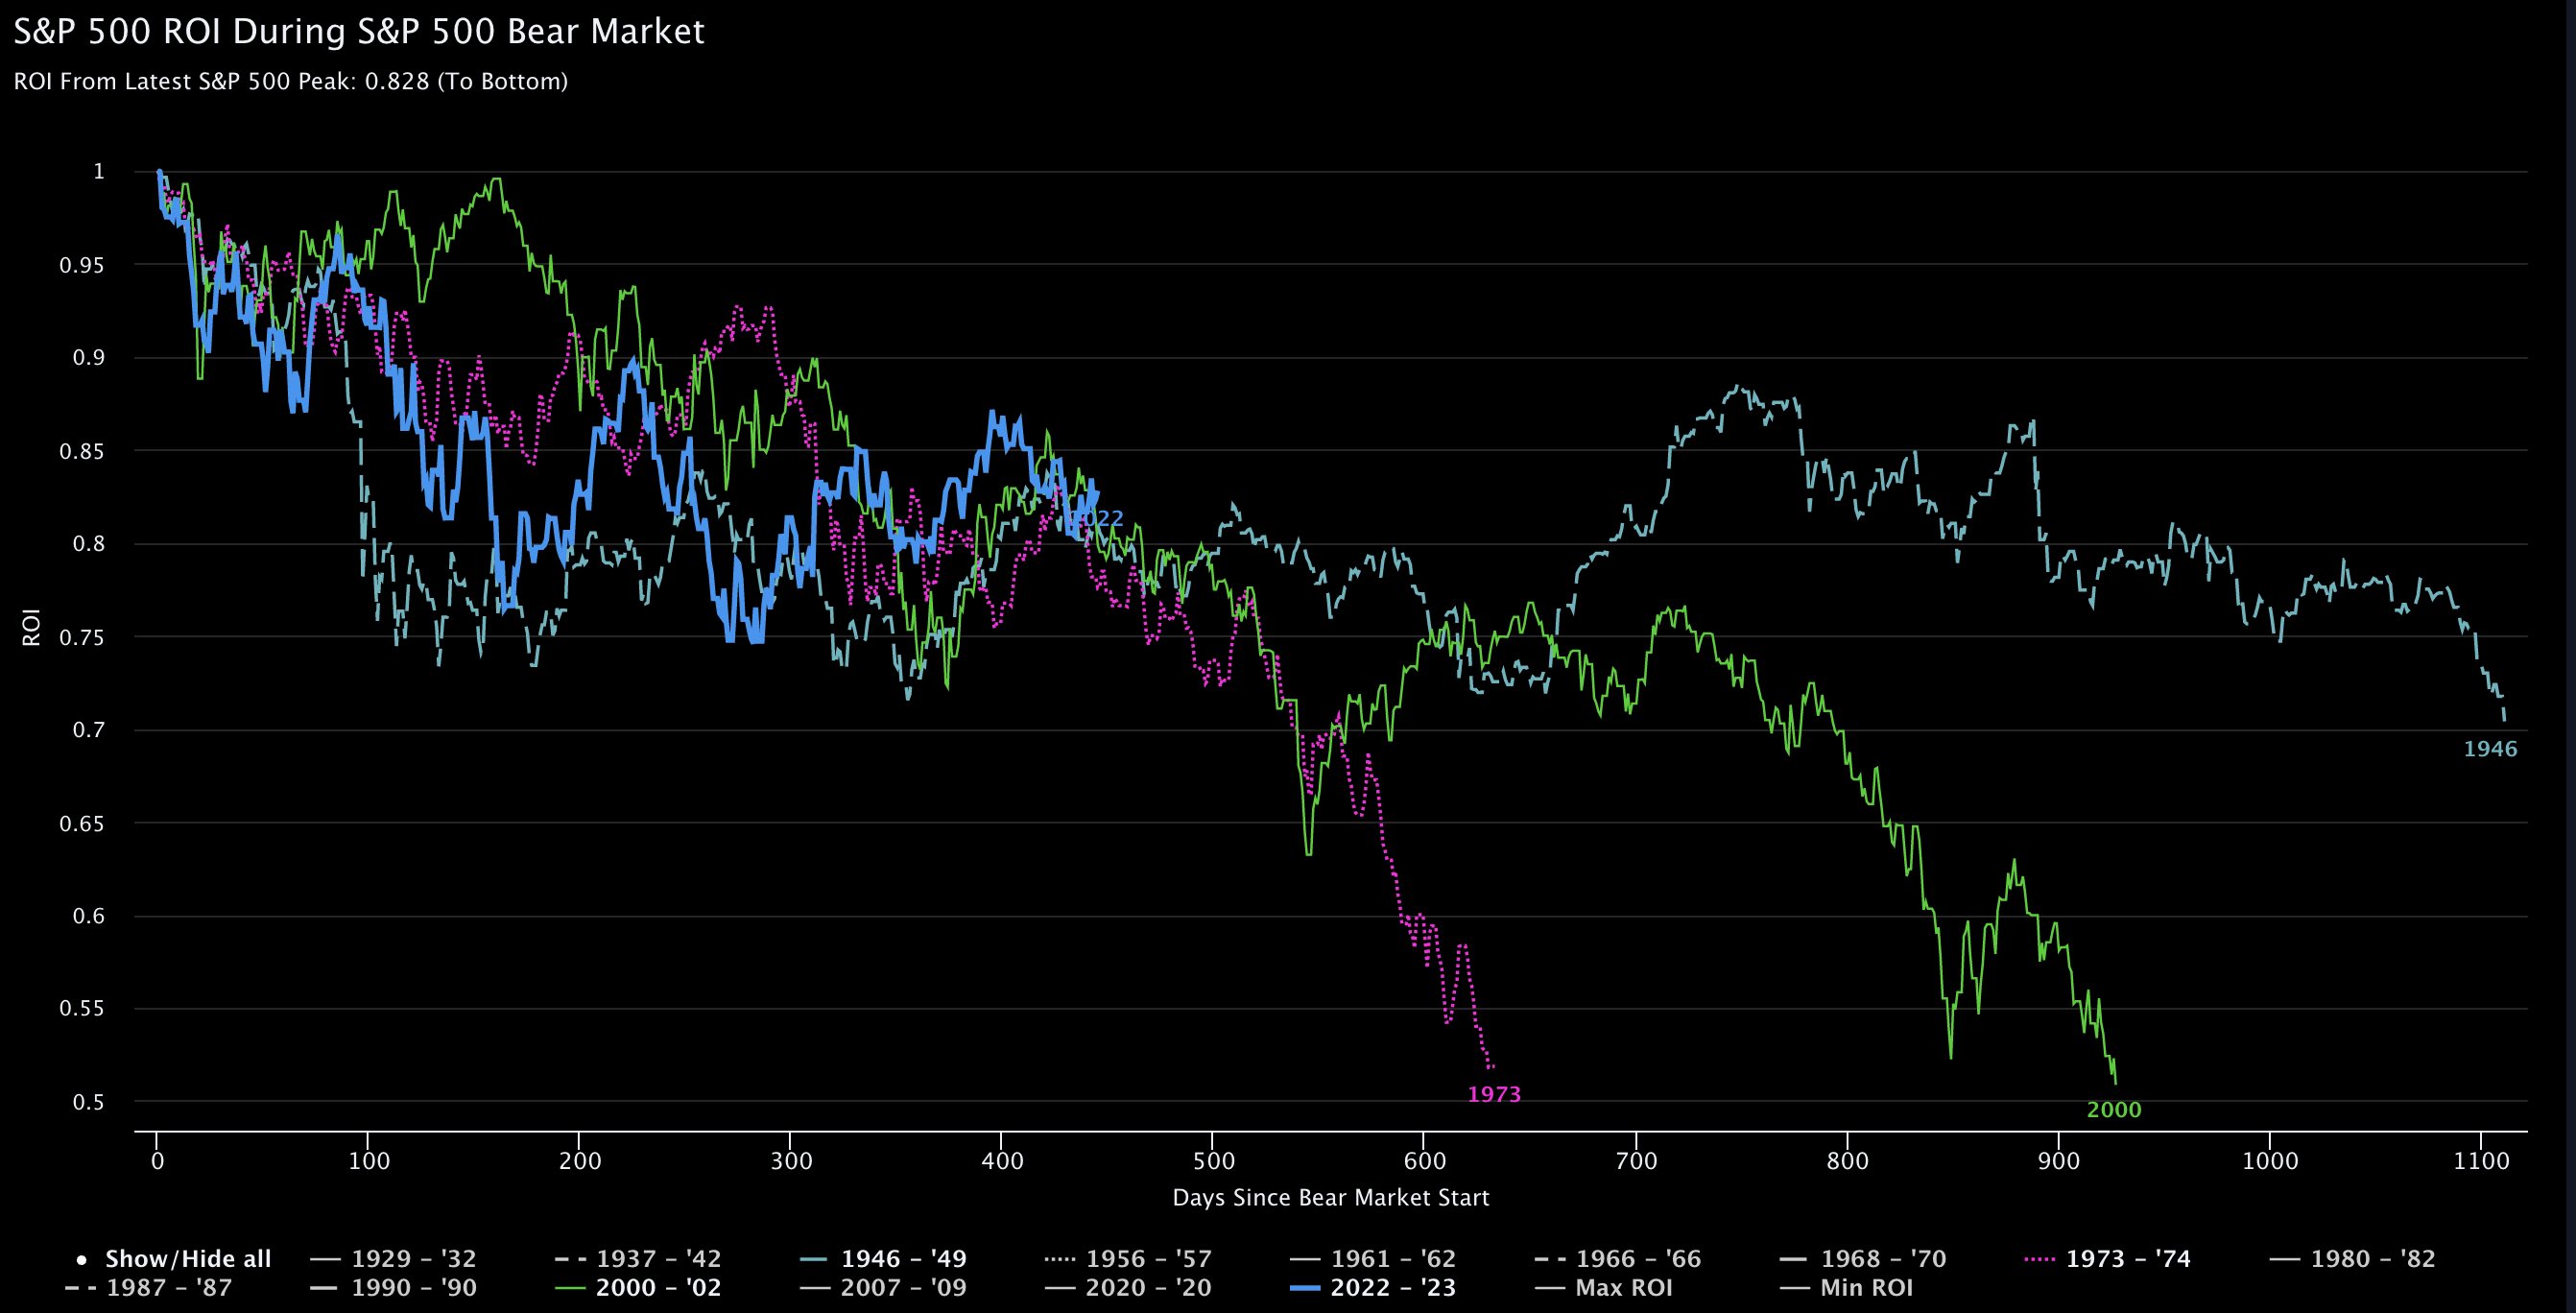Click the y-axis tick label 0.5
Image resolution: width=2576 pixels, height=1313 pixels.
pos(89,1102)
